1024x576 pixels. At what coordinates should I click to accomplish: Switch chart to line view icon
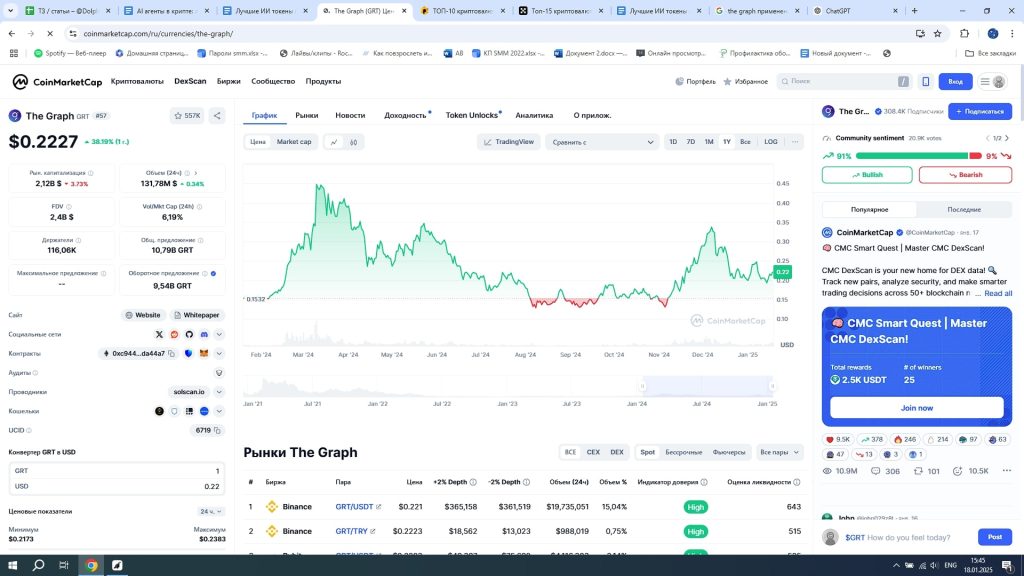point(334,142)
